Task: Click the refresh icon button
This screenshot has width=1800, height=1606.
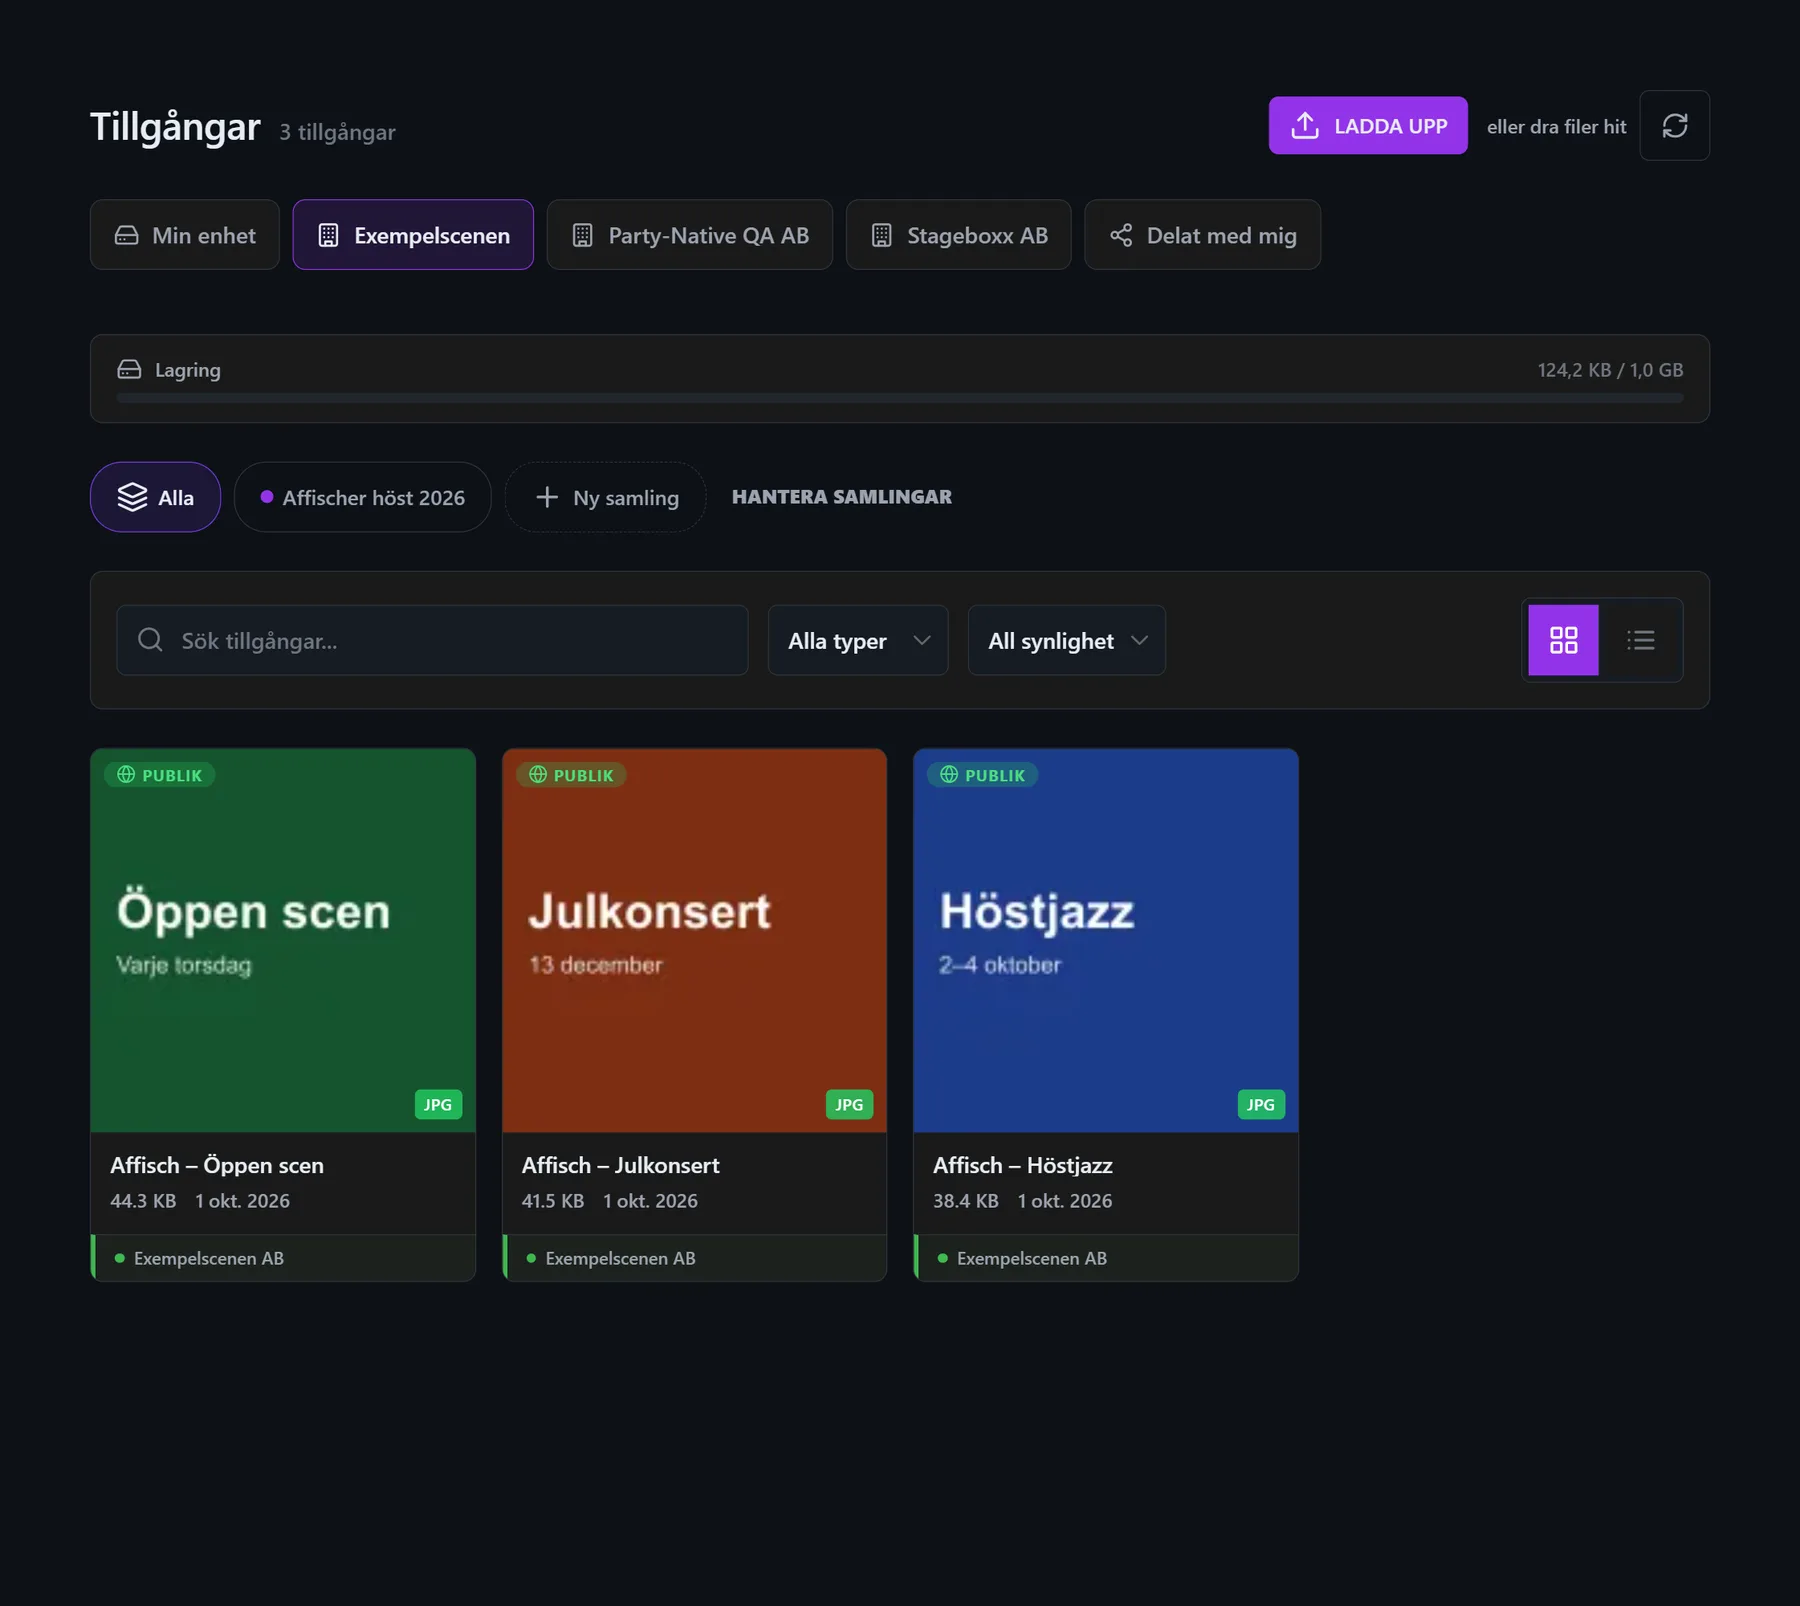Action: [1674, 126]
